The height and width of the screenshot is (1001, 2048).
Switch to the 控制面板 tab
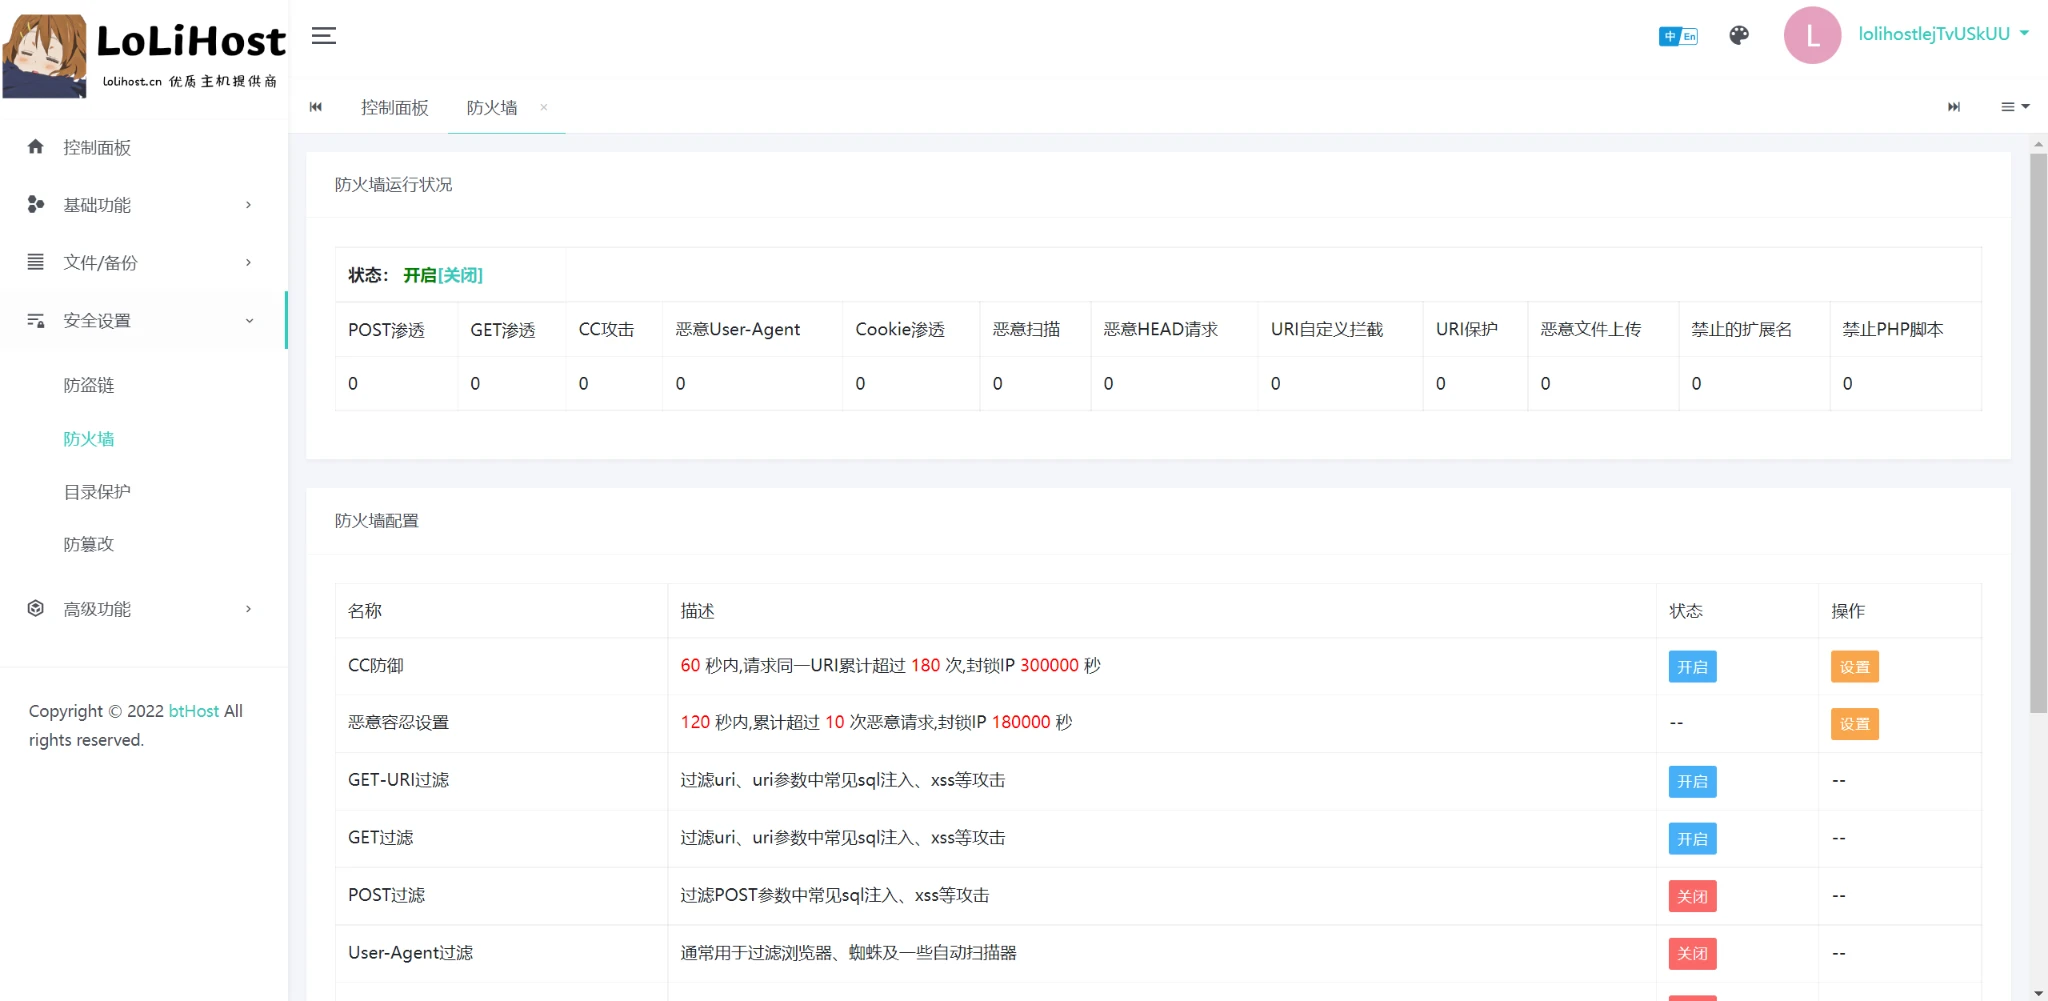click(394, 108)
